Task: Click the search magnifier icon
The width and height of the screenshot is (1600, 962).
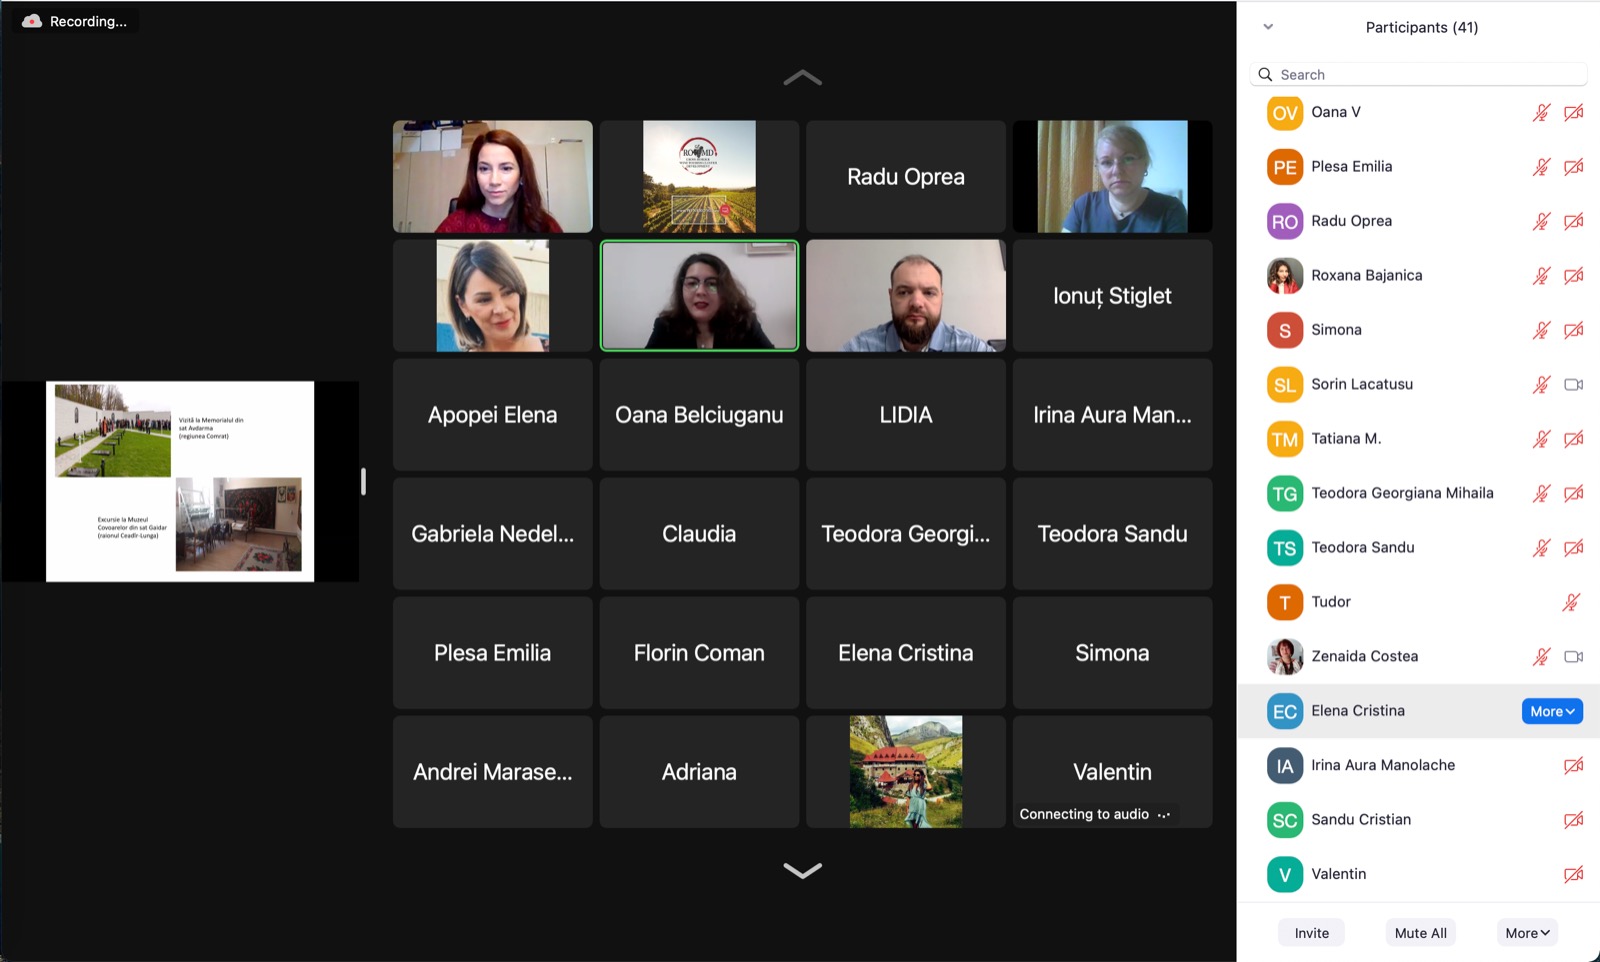Action: click(x=1266, y=75)
